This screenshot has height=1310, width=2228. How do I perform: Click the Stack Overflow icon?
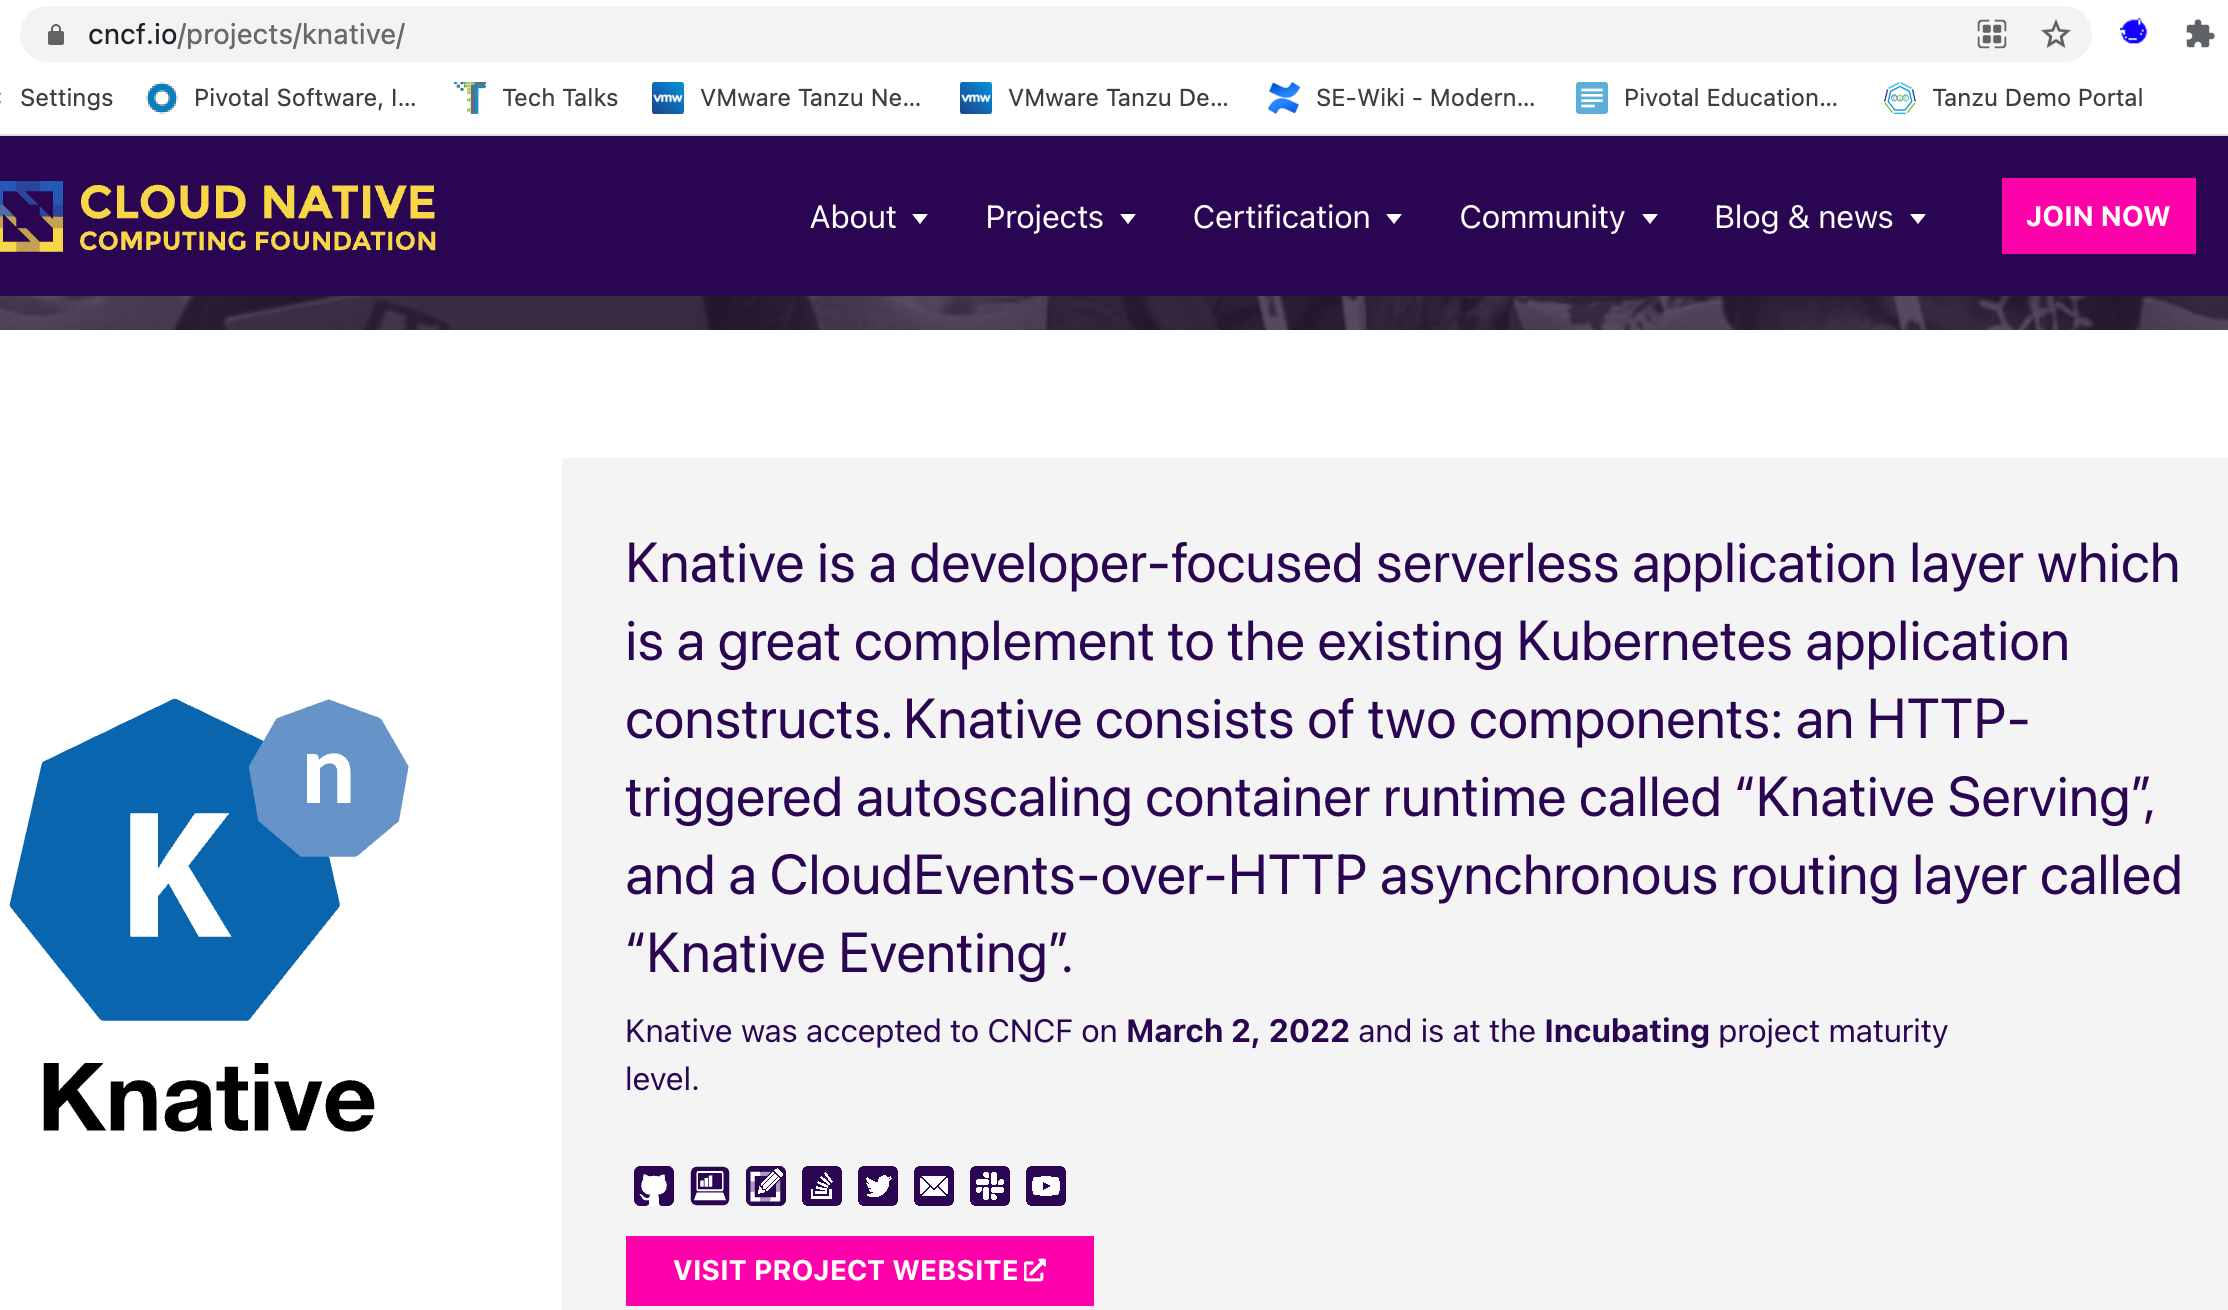(821, 1186)
